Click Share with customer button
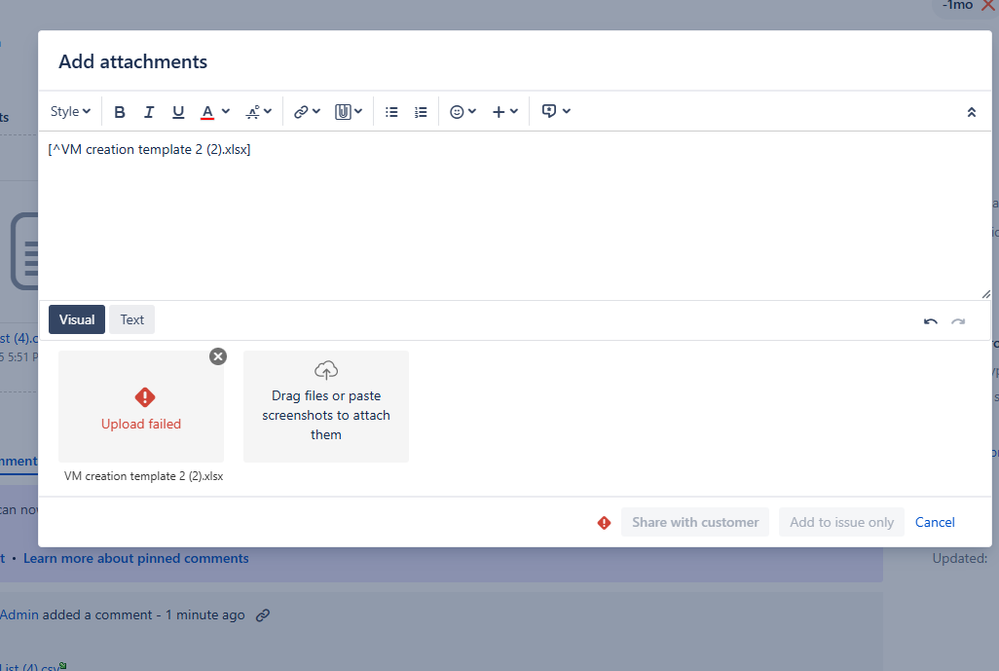The height and width of the screenshot is (671, 999). 695,523
